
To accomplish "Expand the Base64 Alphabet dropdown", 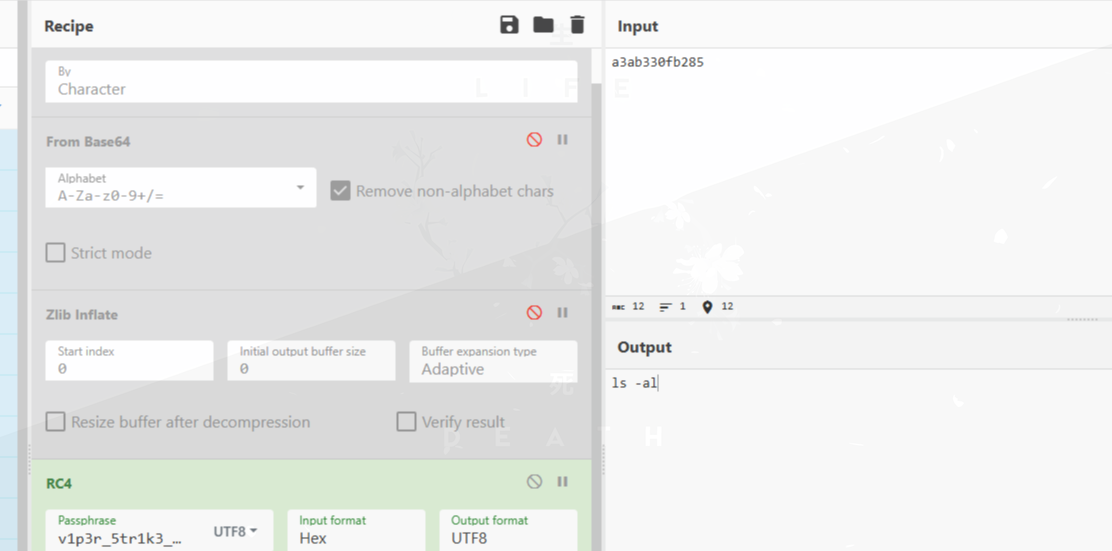I will pyautogui.click(x=300, y=188).
